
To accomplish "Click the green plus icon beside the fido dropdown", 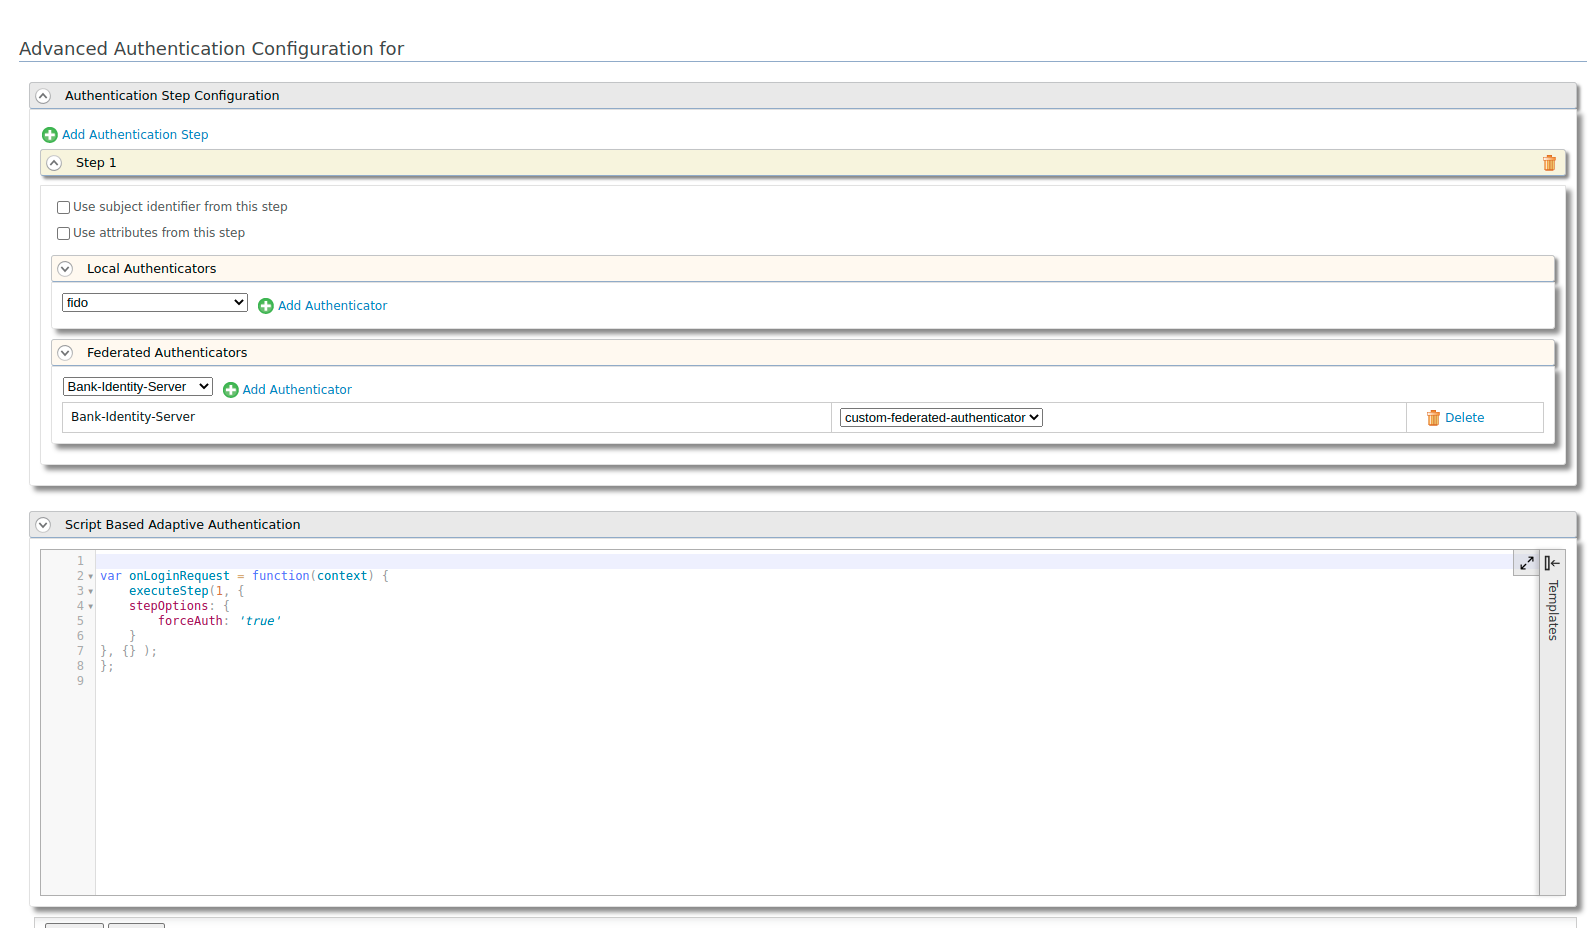I will [266, 306].
